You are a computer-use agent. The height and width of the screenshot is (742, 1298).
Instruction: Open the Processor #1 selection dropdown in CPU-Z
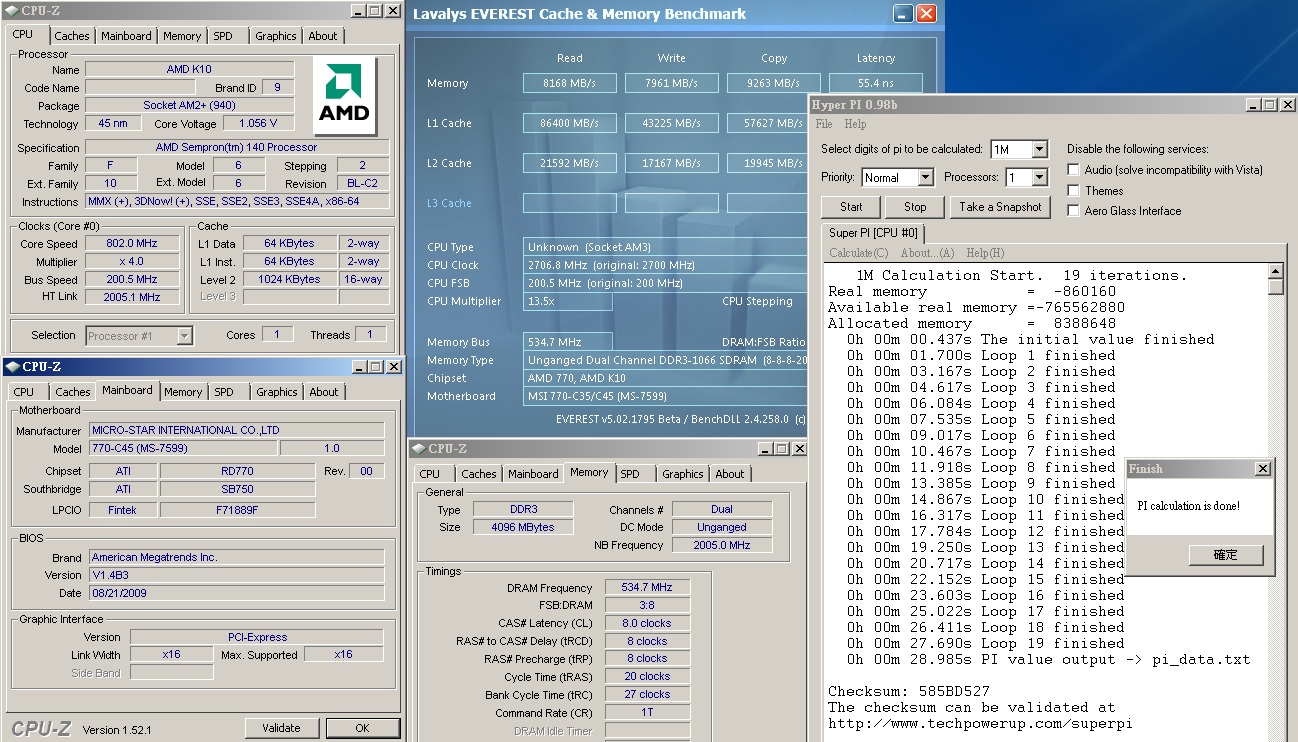coord(184,336)
